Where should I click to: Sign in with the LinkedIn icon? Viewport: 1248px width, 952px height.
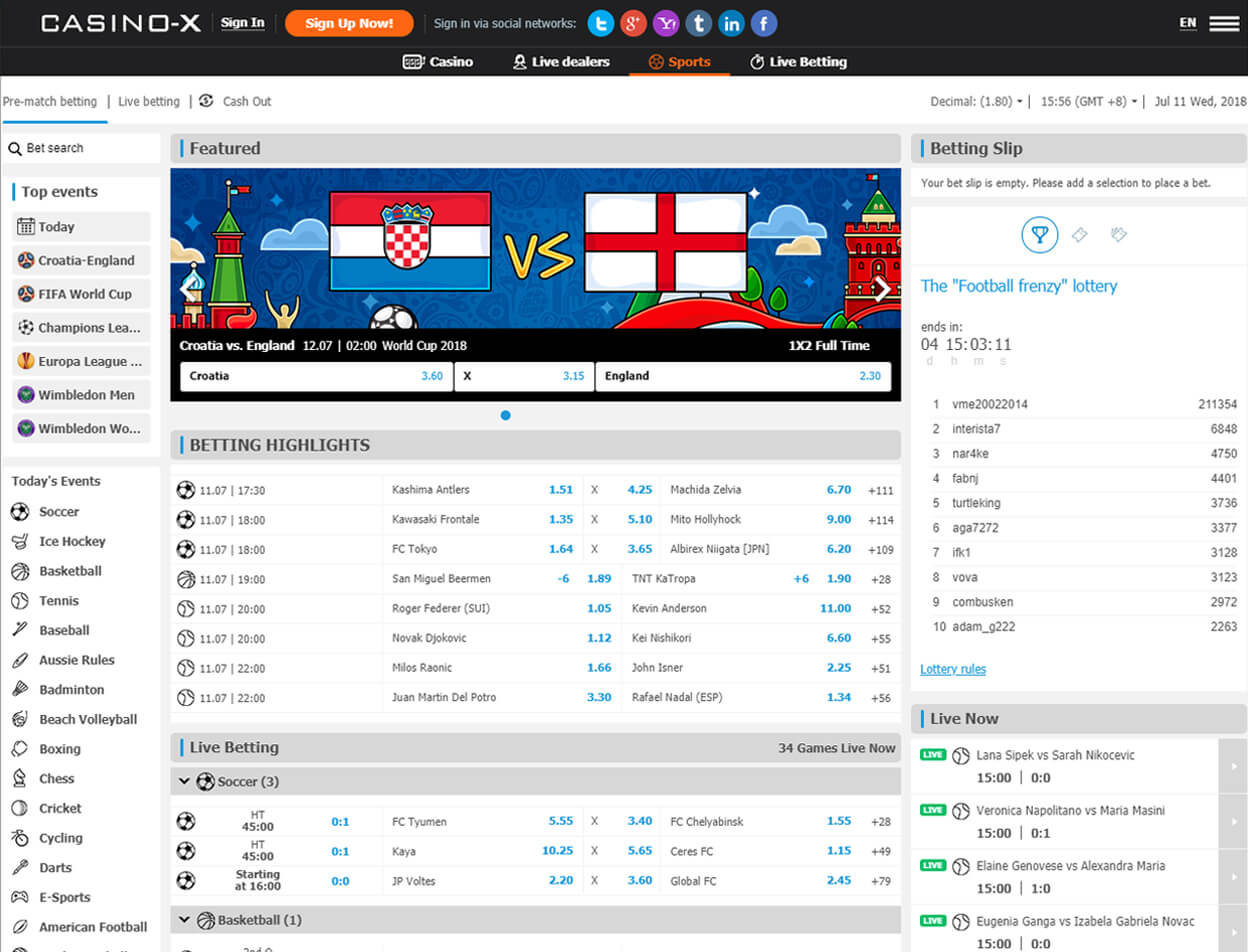point(731,23)
